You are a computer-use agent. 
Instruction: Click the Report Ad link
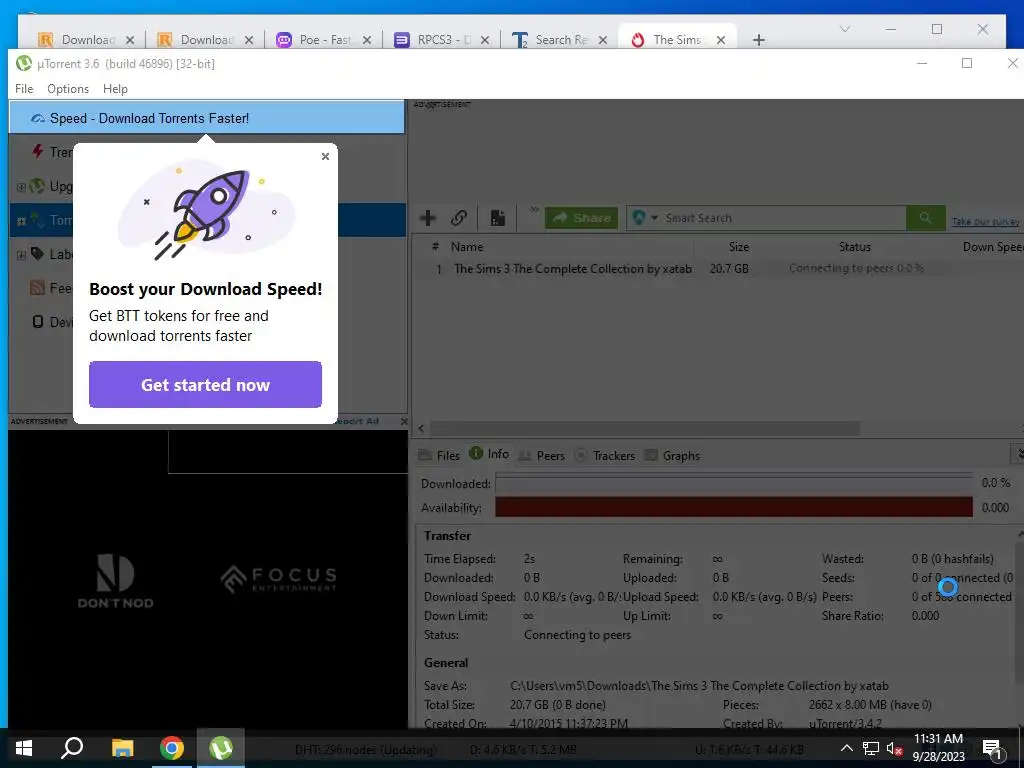tap(358, 421)
